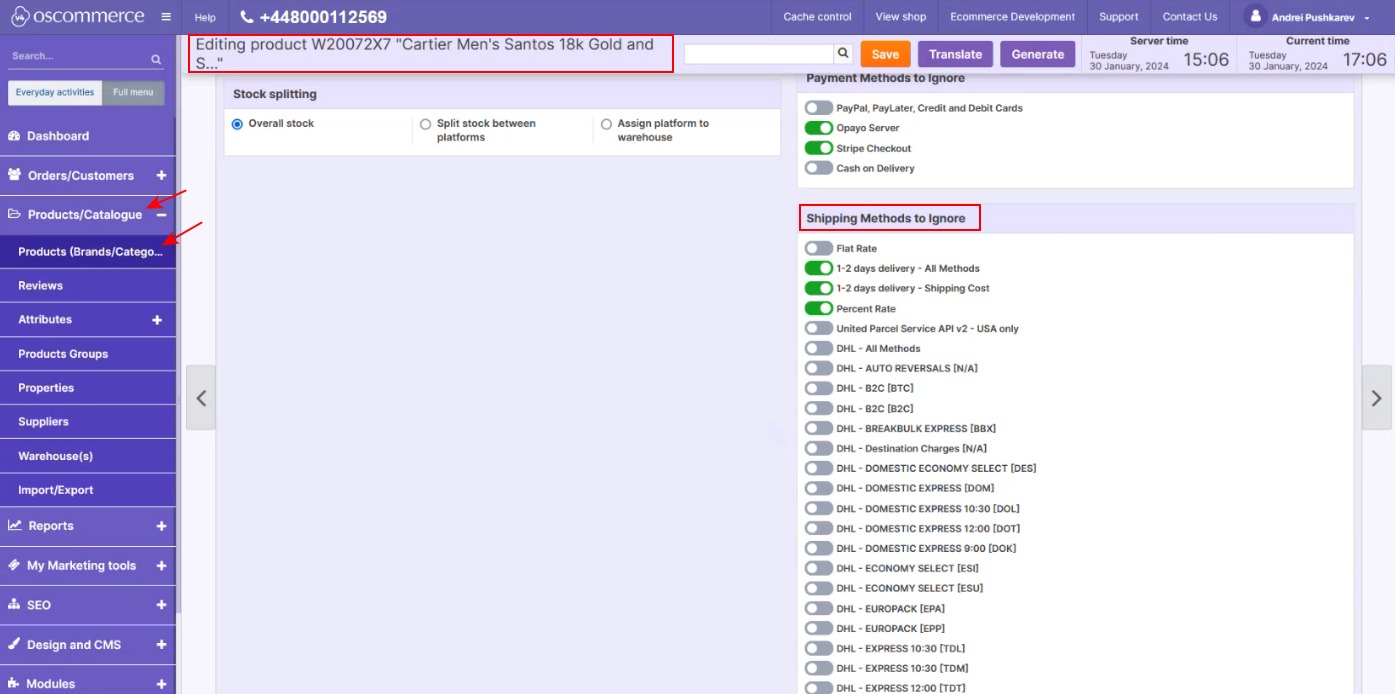1395x694 pixels.
Task: Click the Translate button
Action: [955, 54]
